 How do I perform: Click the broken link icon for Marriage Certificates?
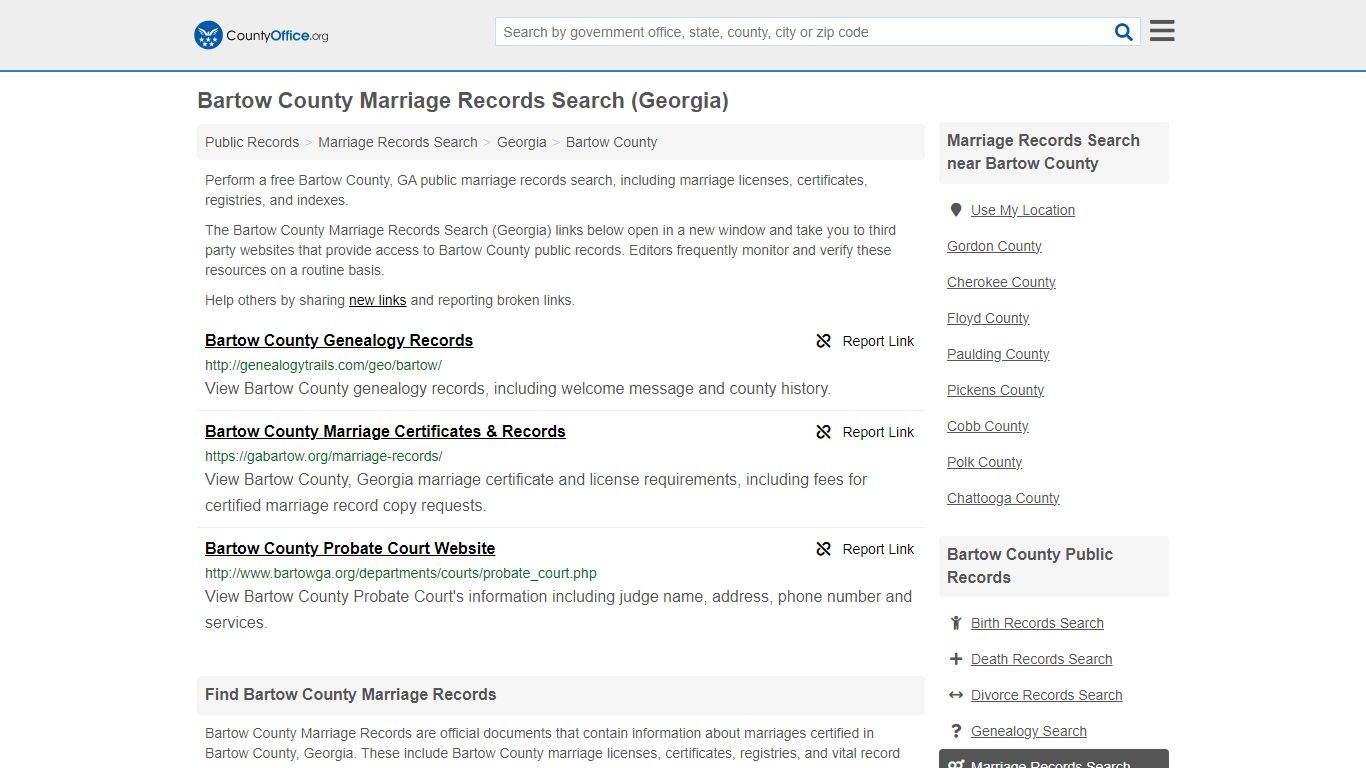824,432
